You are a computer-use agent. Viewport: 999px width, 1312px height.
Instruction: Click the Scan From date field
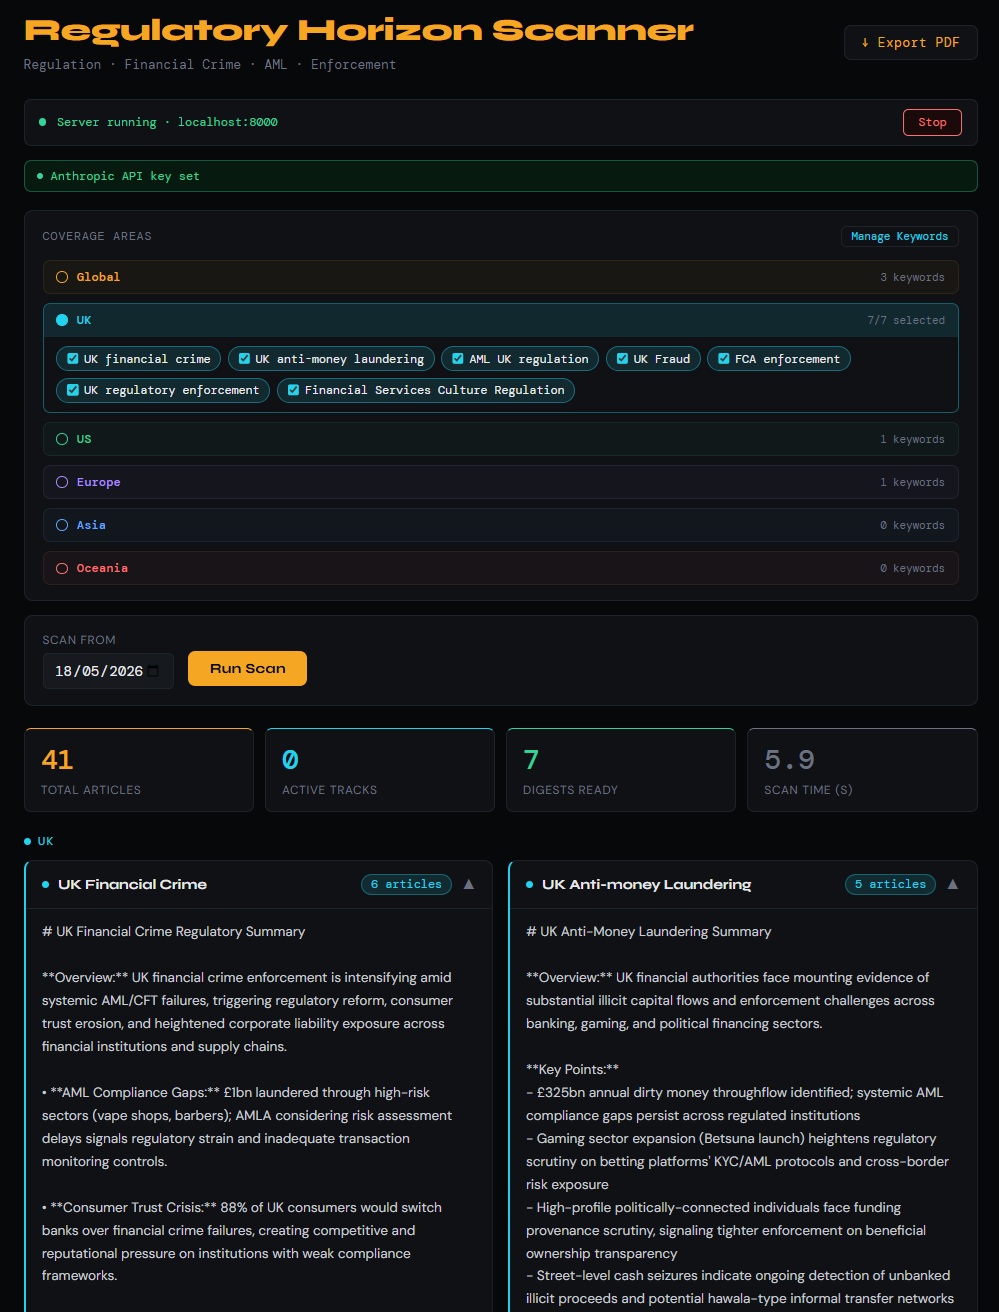108,671
